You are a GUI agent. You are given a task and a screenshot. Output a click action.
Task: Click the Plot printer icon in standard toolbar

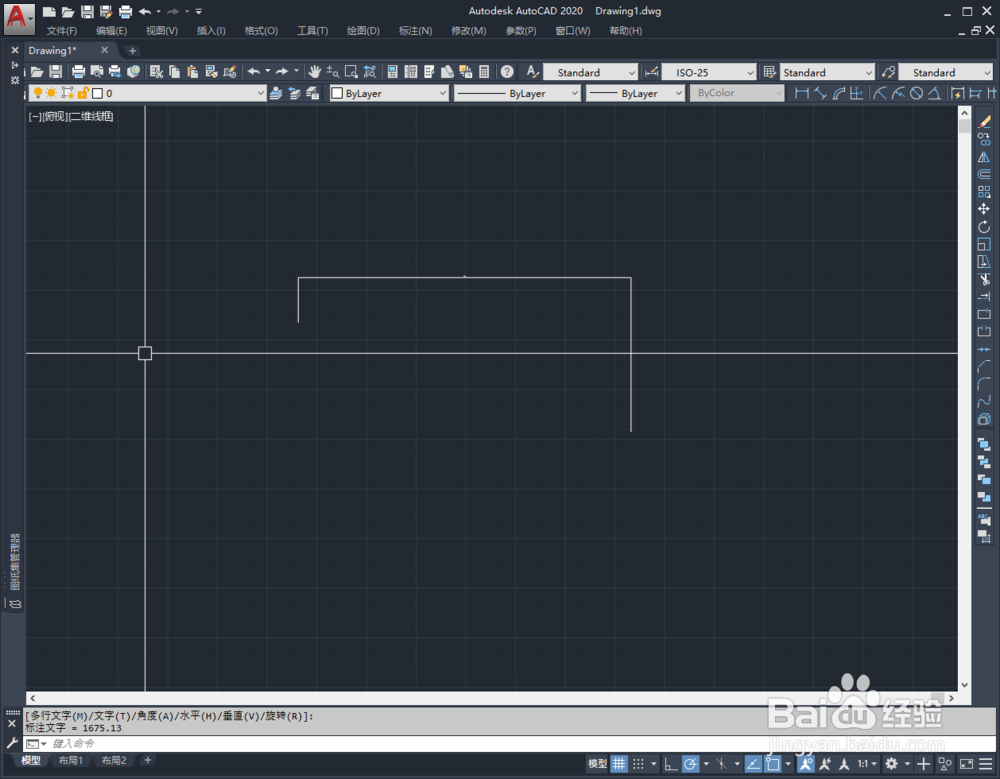(78, 72)
